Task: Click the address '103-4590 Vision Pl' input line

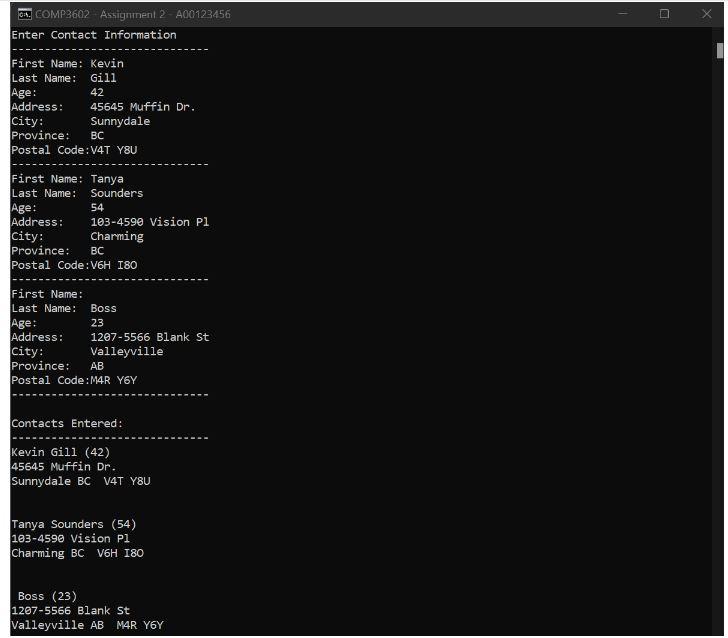Action: point(110,222)
